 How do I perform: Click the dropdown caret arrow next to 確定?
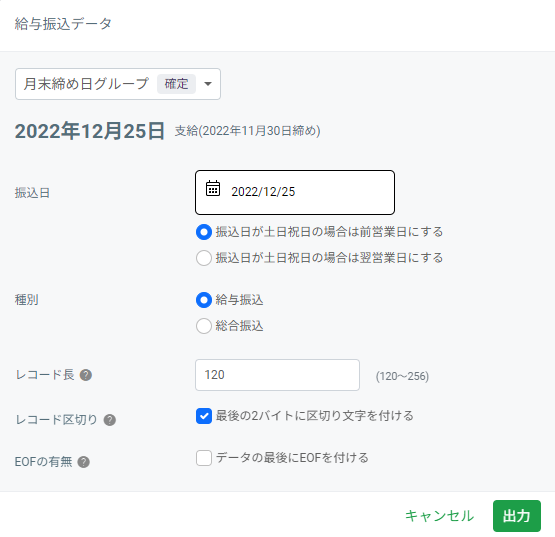[x=208, y=84]
